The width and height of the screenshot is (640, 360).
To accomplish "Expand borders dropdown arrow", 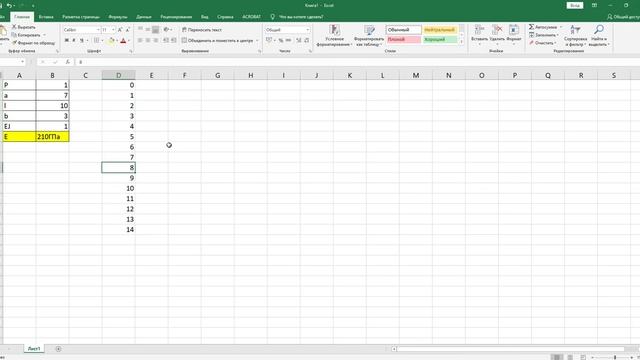I will point(102,40).
